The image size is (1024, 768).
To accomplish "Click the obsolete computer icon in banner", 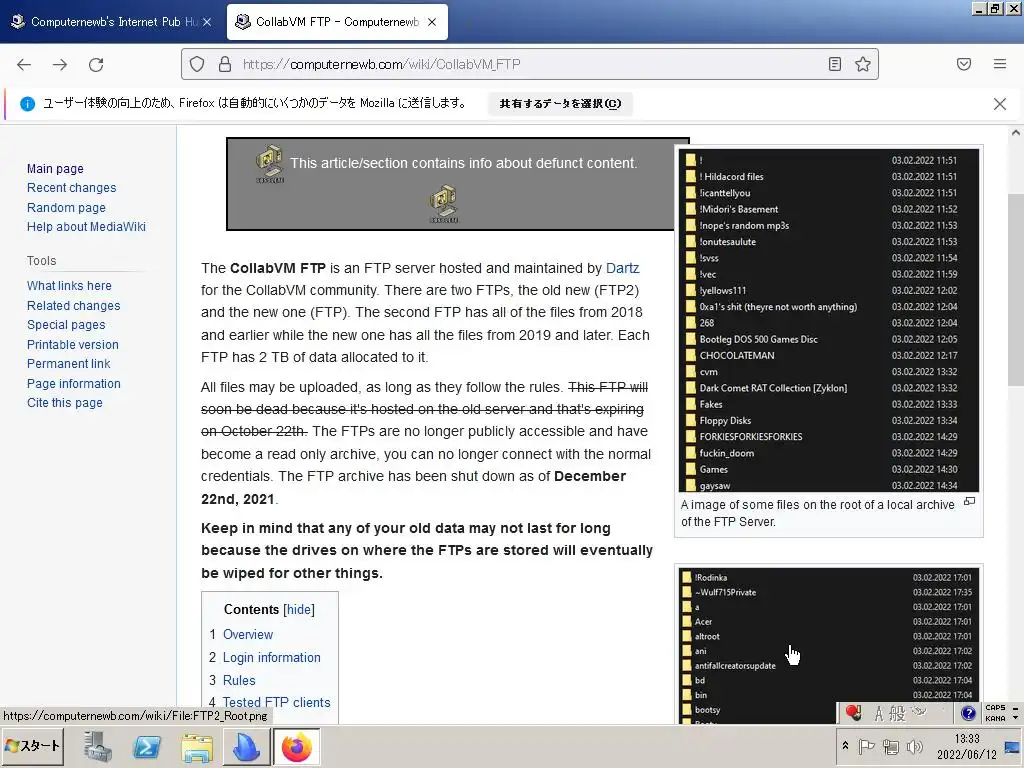I will (x=270, y=164).
